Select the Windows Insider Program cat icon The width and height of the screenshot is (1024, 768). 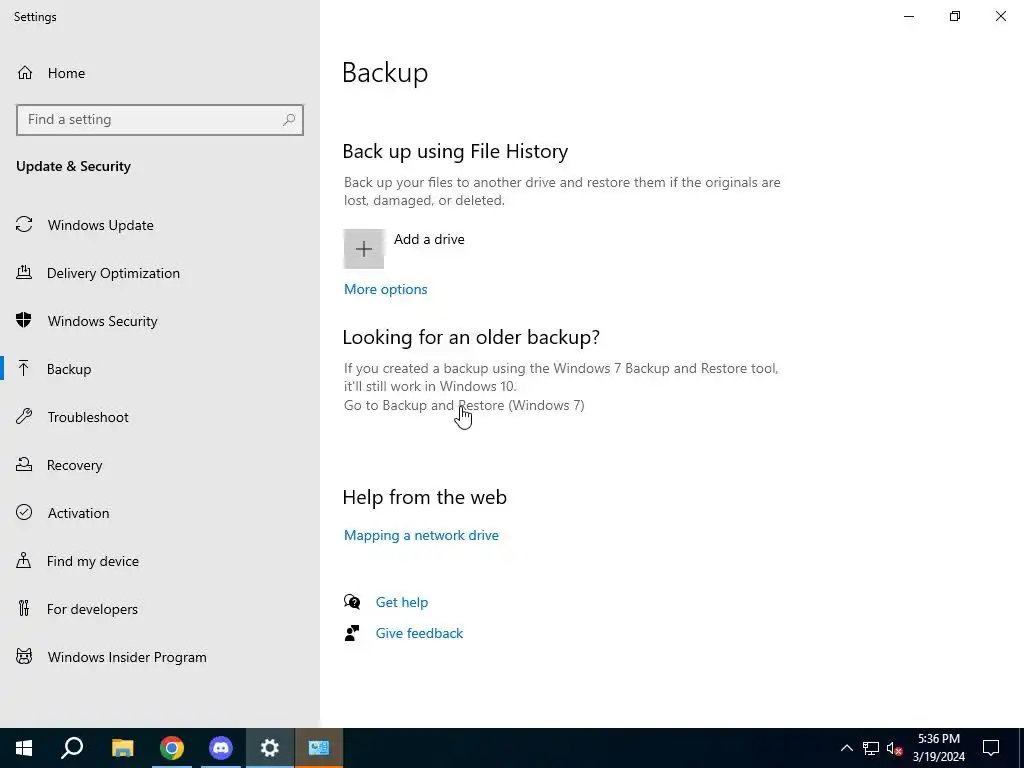coord(24,656)
